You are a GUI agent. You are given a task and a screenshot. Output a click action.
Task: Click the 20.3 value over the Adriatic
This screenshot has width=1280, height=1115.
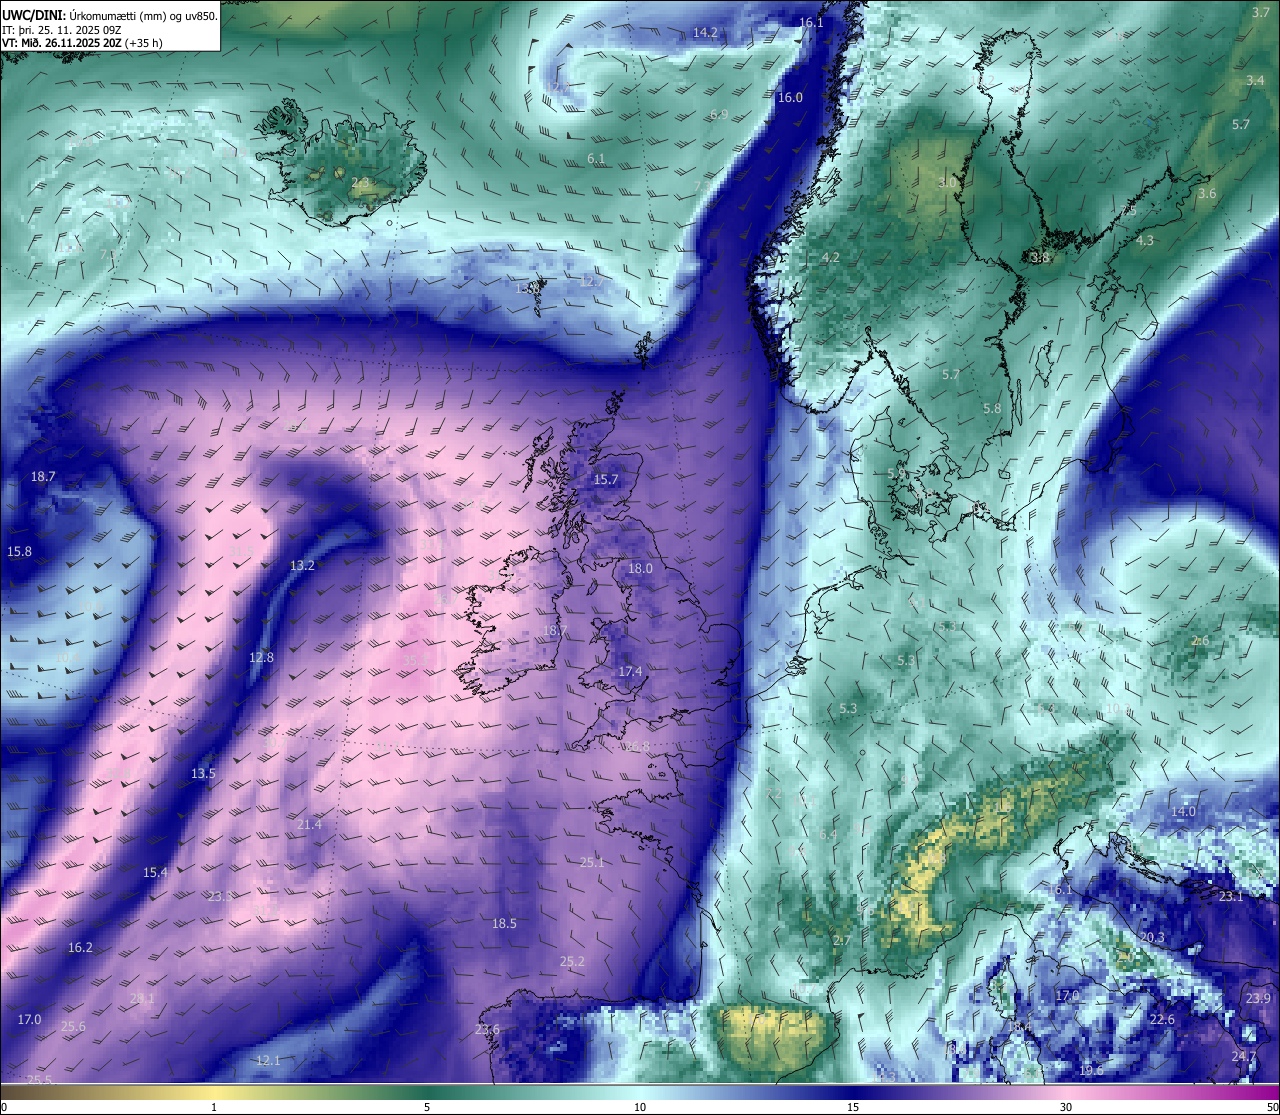click(1152, 937)
